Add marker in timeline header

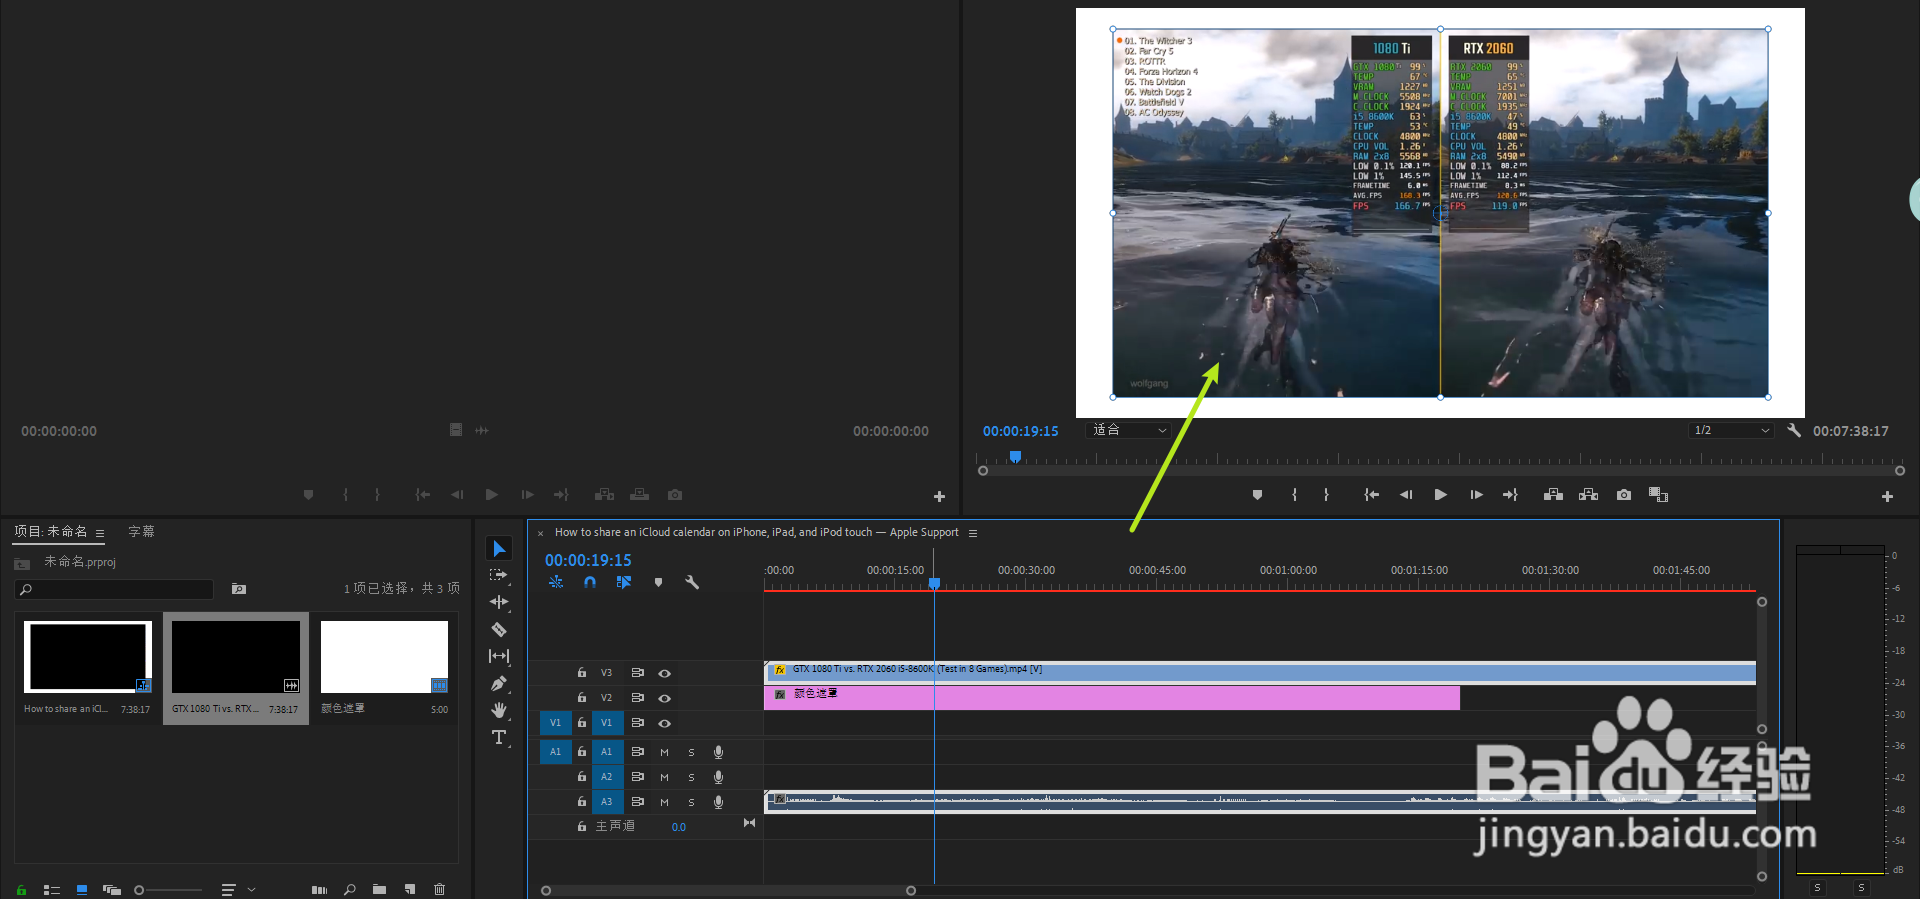tap(658, 582)
